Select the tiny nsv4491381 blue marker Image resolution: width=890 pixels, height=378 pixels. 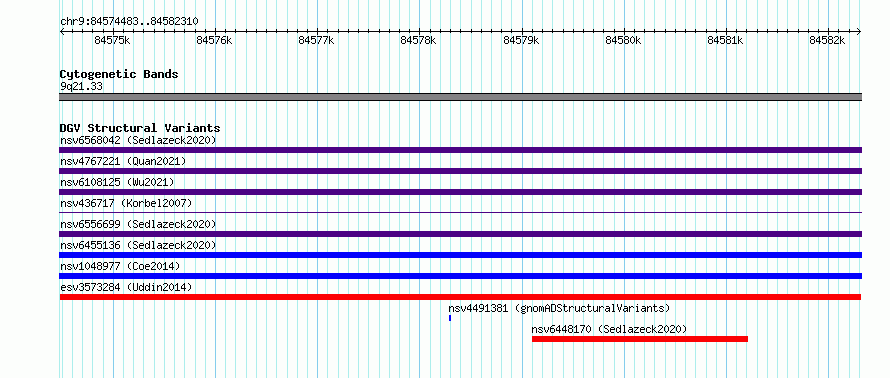(x=450, y=318)
